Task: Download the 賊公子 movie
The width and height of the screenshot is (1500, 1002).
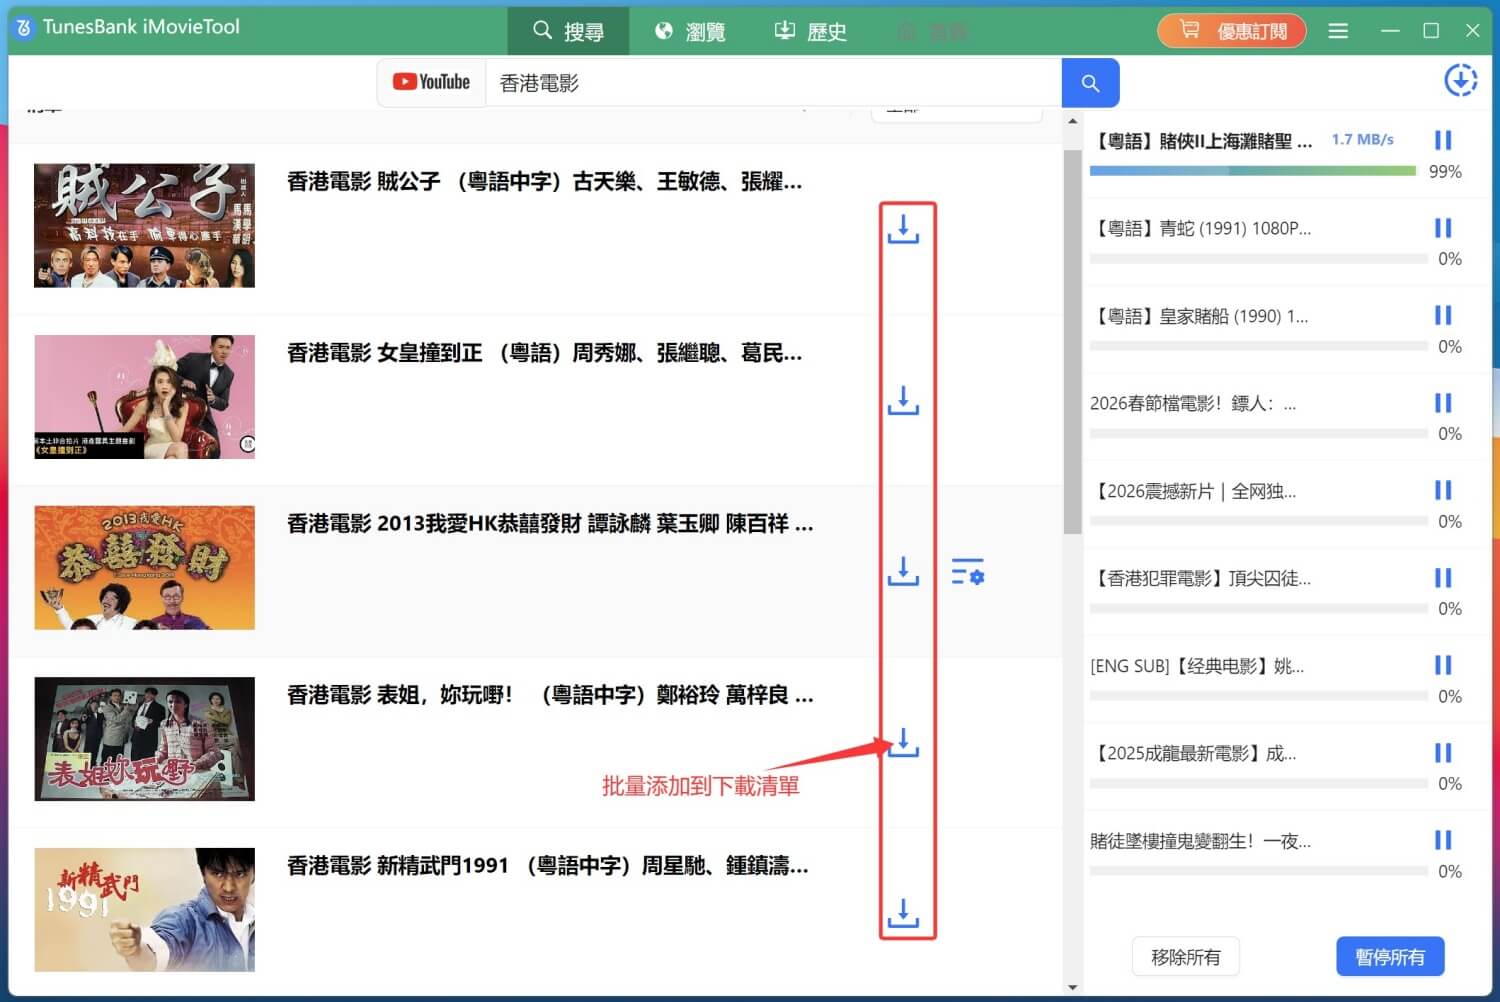Action: click(903, 228)
